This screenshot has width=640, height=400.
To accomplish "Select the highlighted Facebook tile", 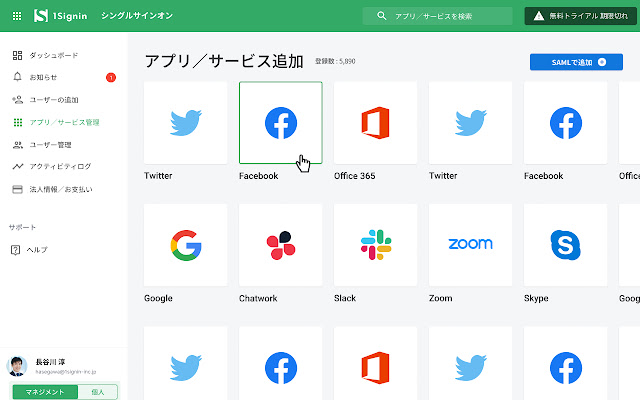I will click(x=281, y=122).
